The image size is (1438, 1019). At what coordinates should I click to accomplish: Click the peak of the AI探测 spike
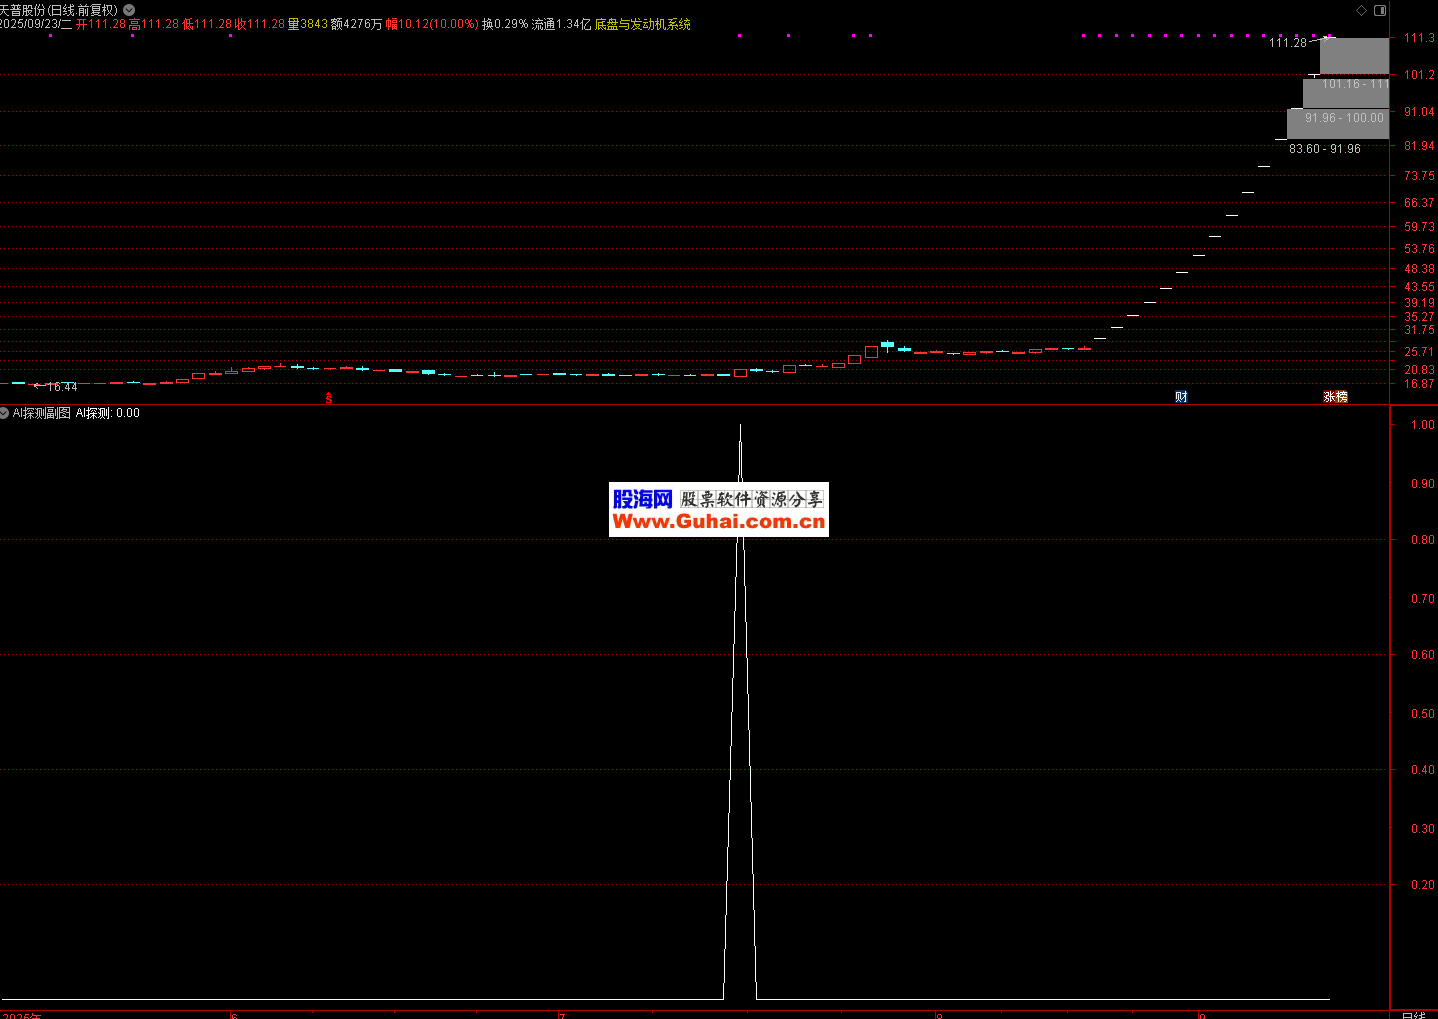(x=740, y=425)
